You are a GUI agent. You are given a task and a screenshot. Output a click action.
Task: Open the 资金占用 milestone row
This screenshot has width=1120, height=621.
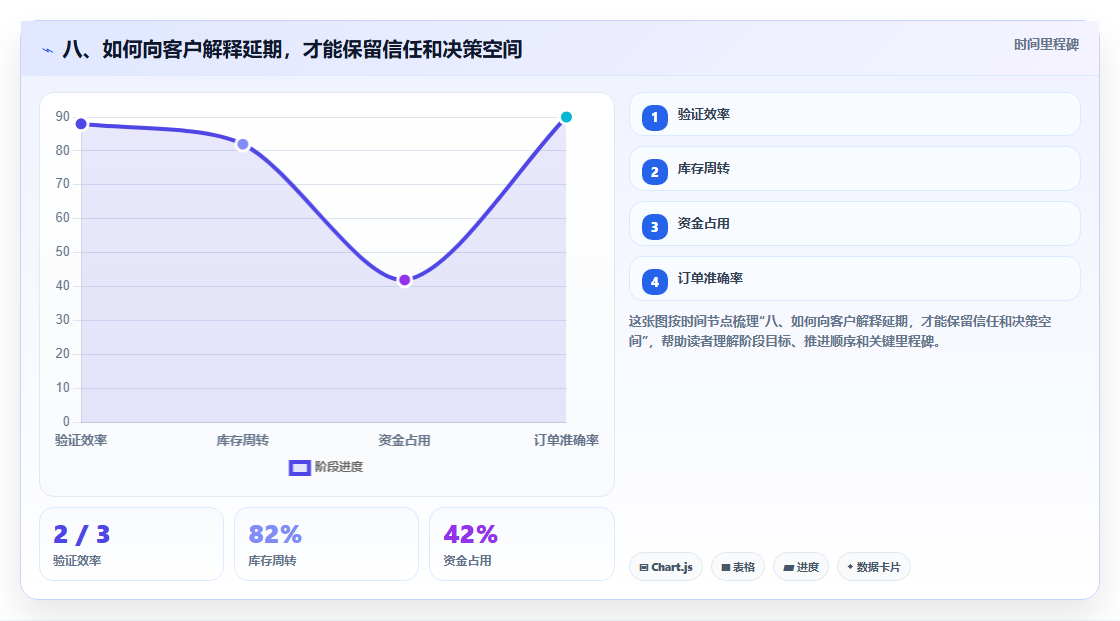pyautogui.click(x=854, y=224)
